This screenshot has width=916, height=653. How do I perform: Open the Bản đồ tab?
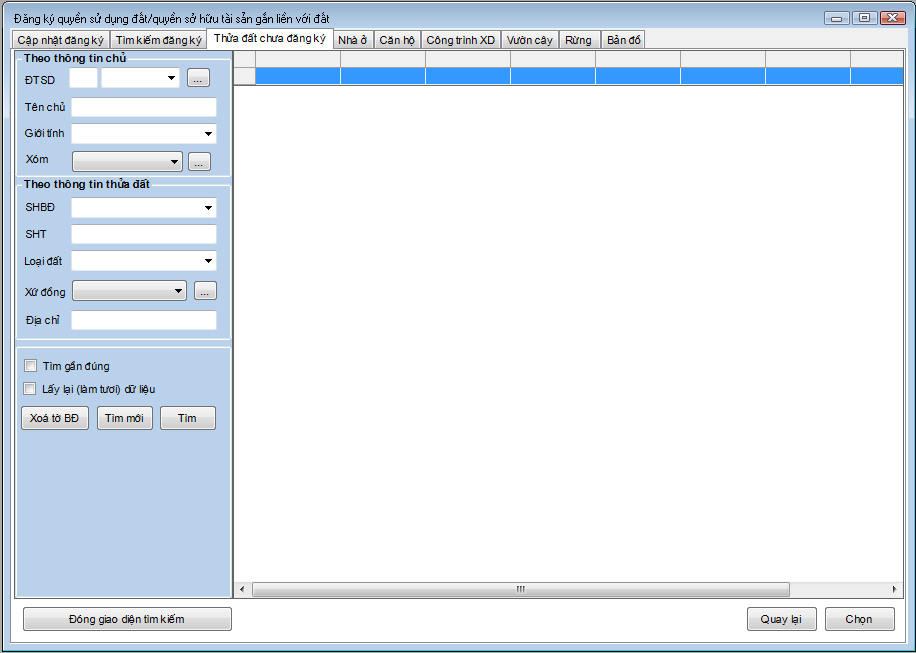(x=624, y=40)
